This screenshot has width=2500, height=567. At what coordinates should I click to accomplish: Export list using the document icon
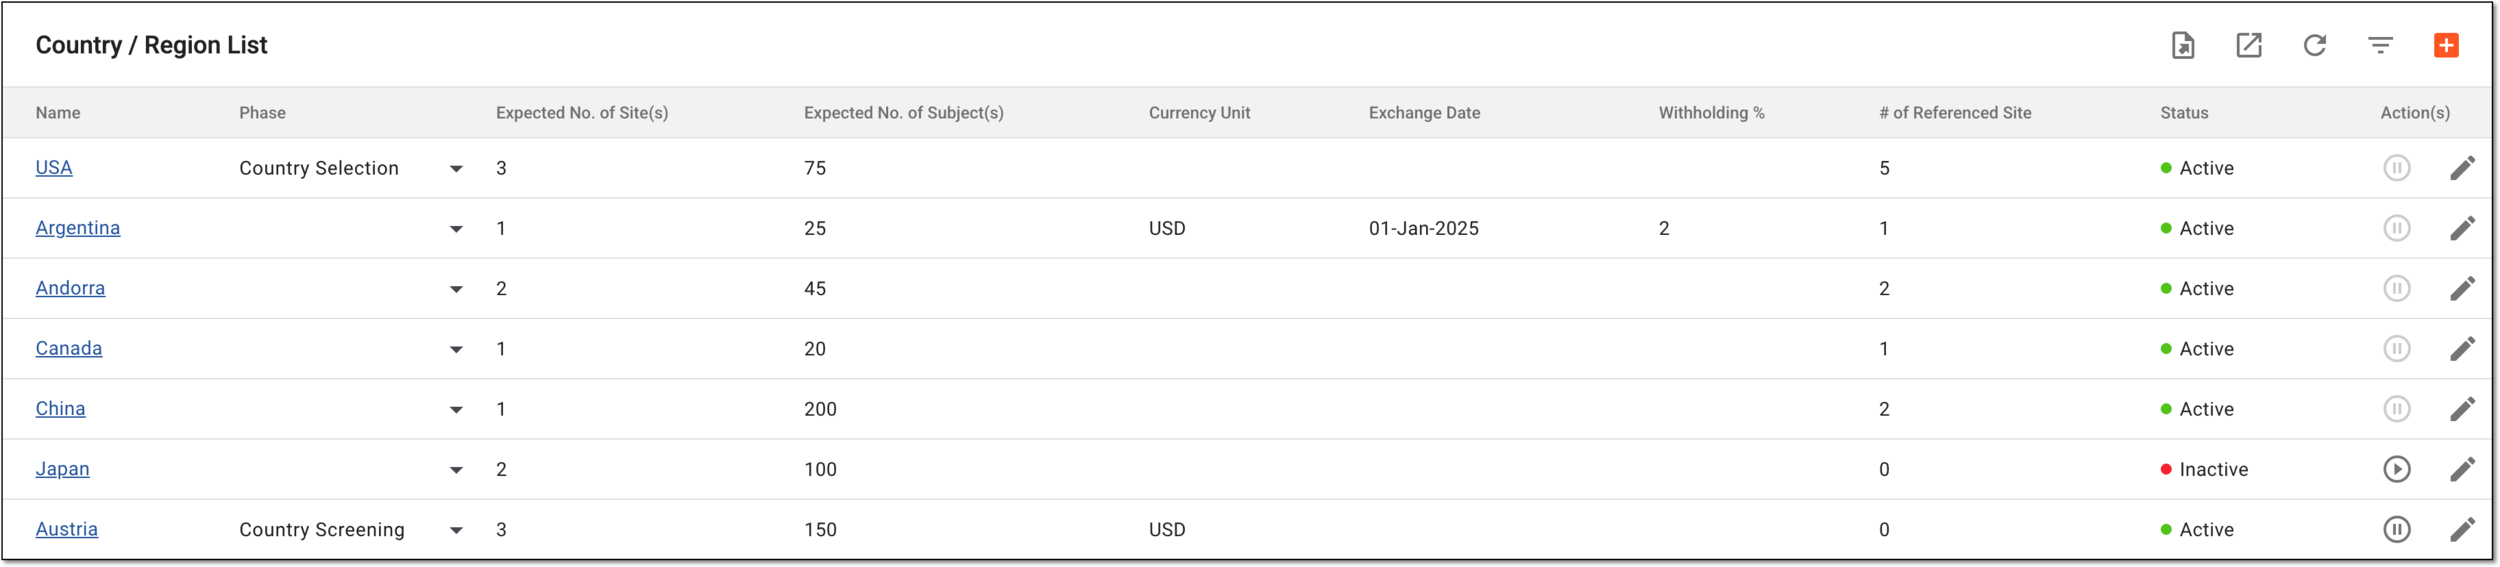[x=2183, y=45]
